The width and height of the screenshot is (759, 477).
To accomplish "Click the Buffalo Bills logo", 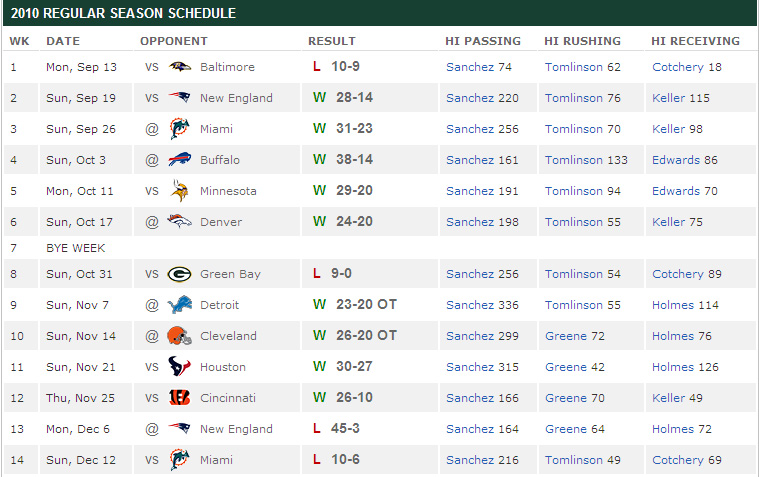I will coord(179,160).
